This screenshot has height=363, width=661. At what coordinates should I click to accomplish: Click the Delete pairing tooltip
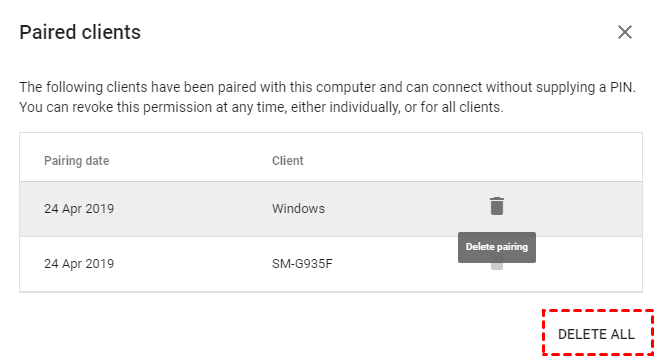point(497,247)
